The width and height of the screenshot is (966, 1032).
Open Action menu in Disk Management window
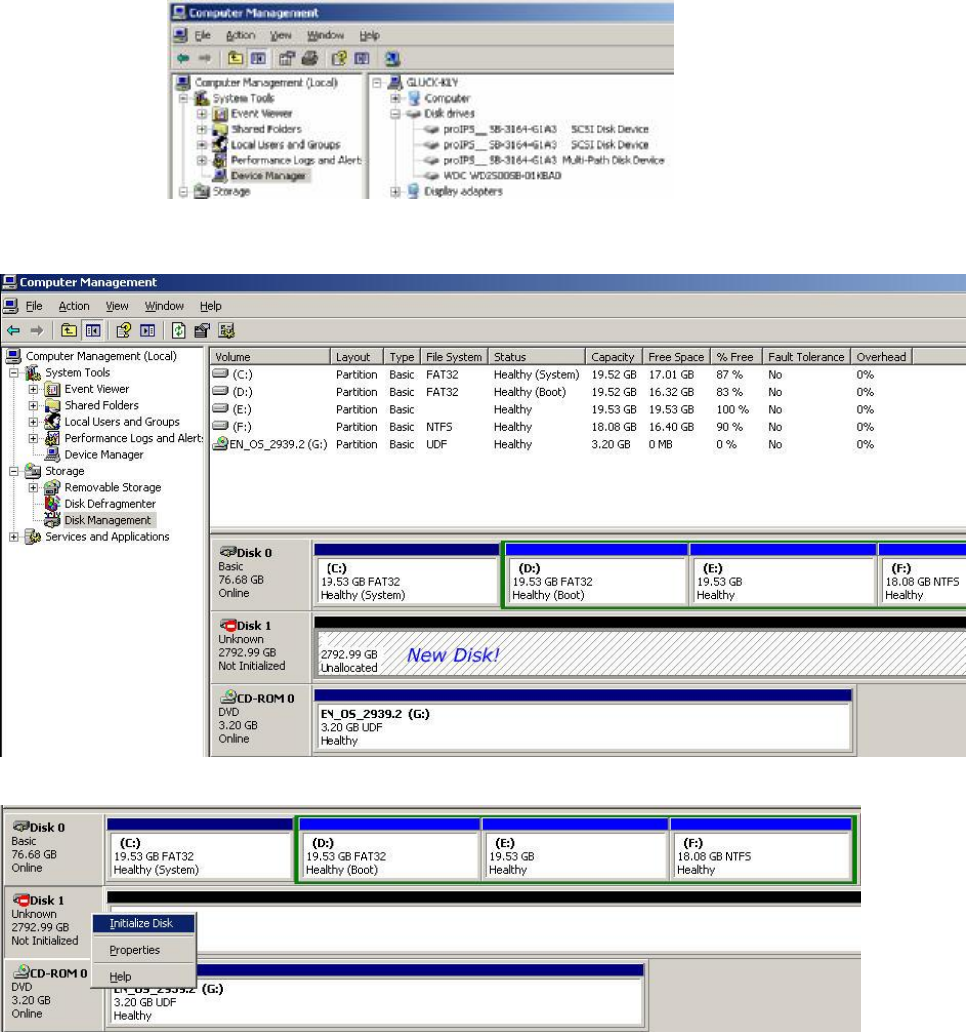74,306
